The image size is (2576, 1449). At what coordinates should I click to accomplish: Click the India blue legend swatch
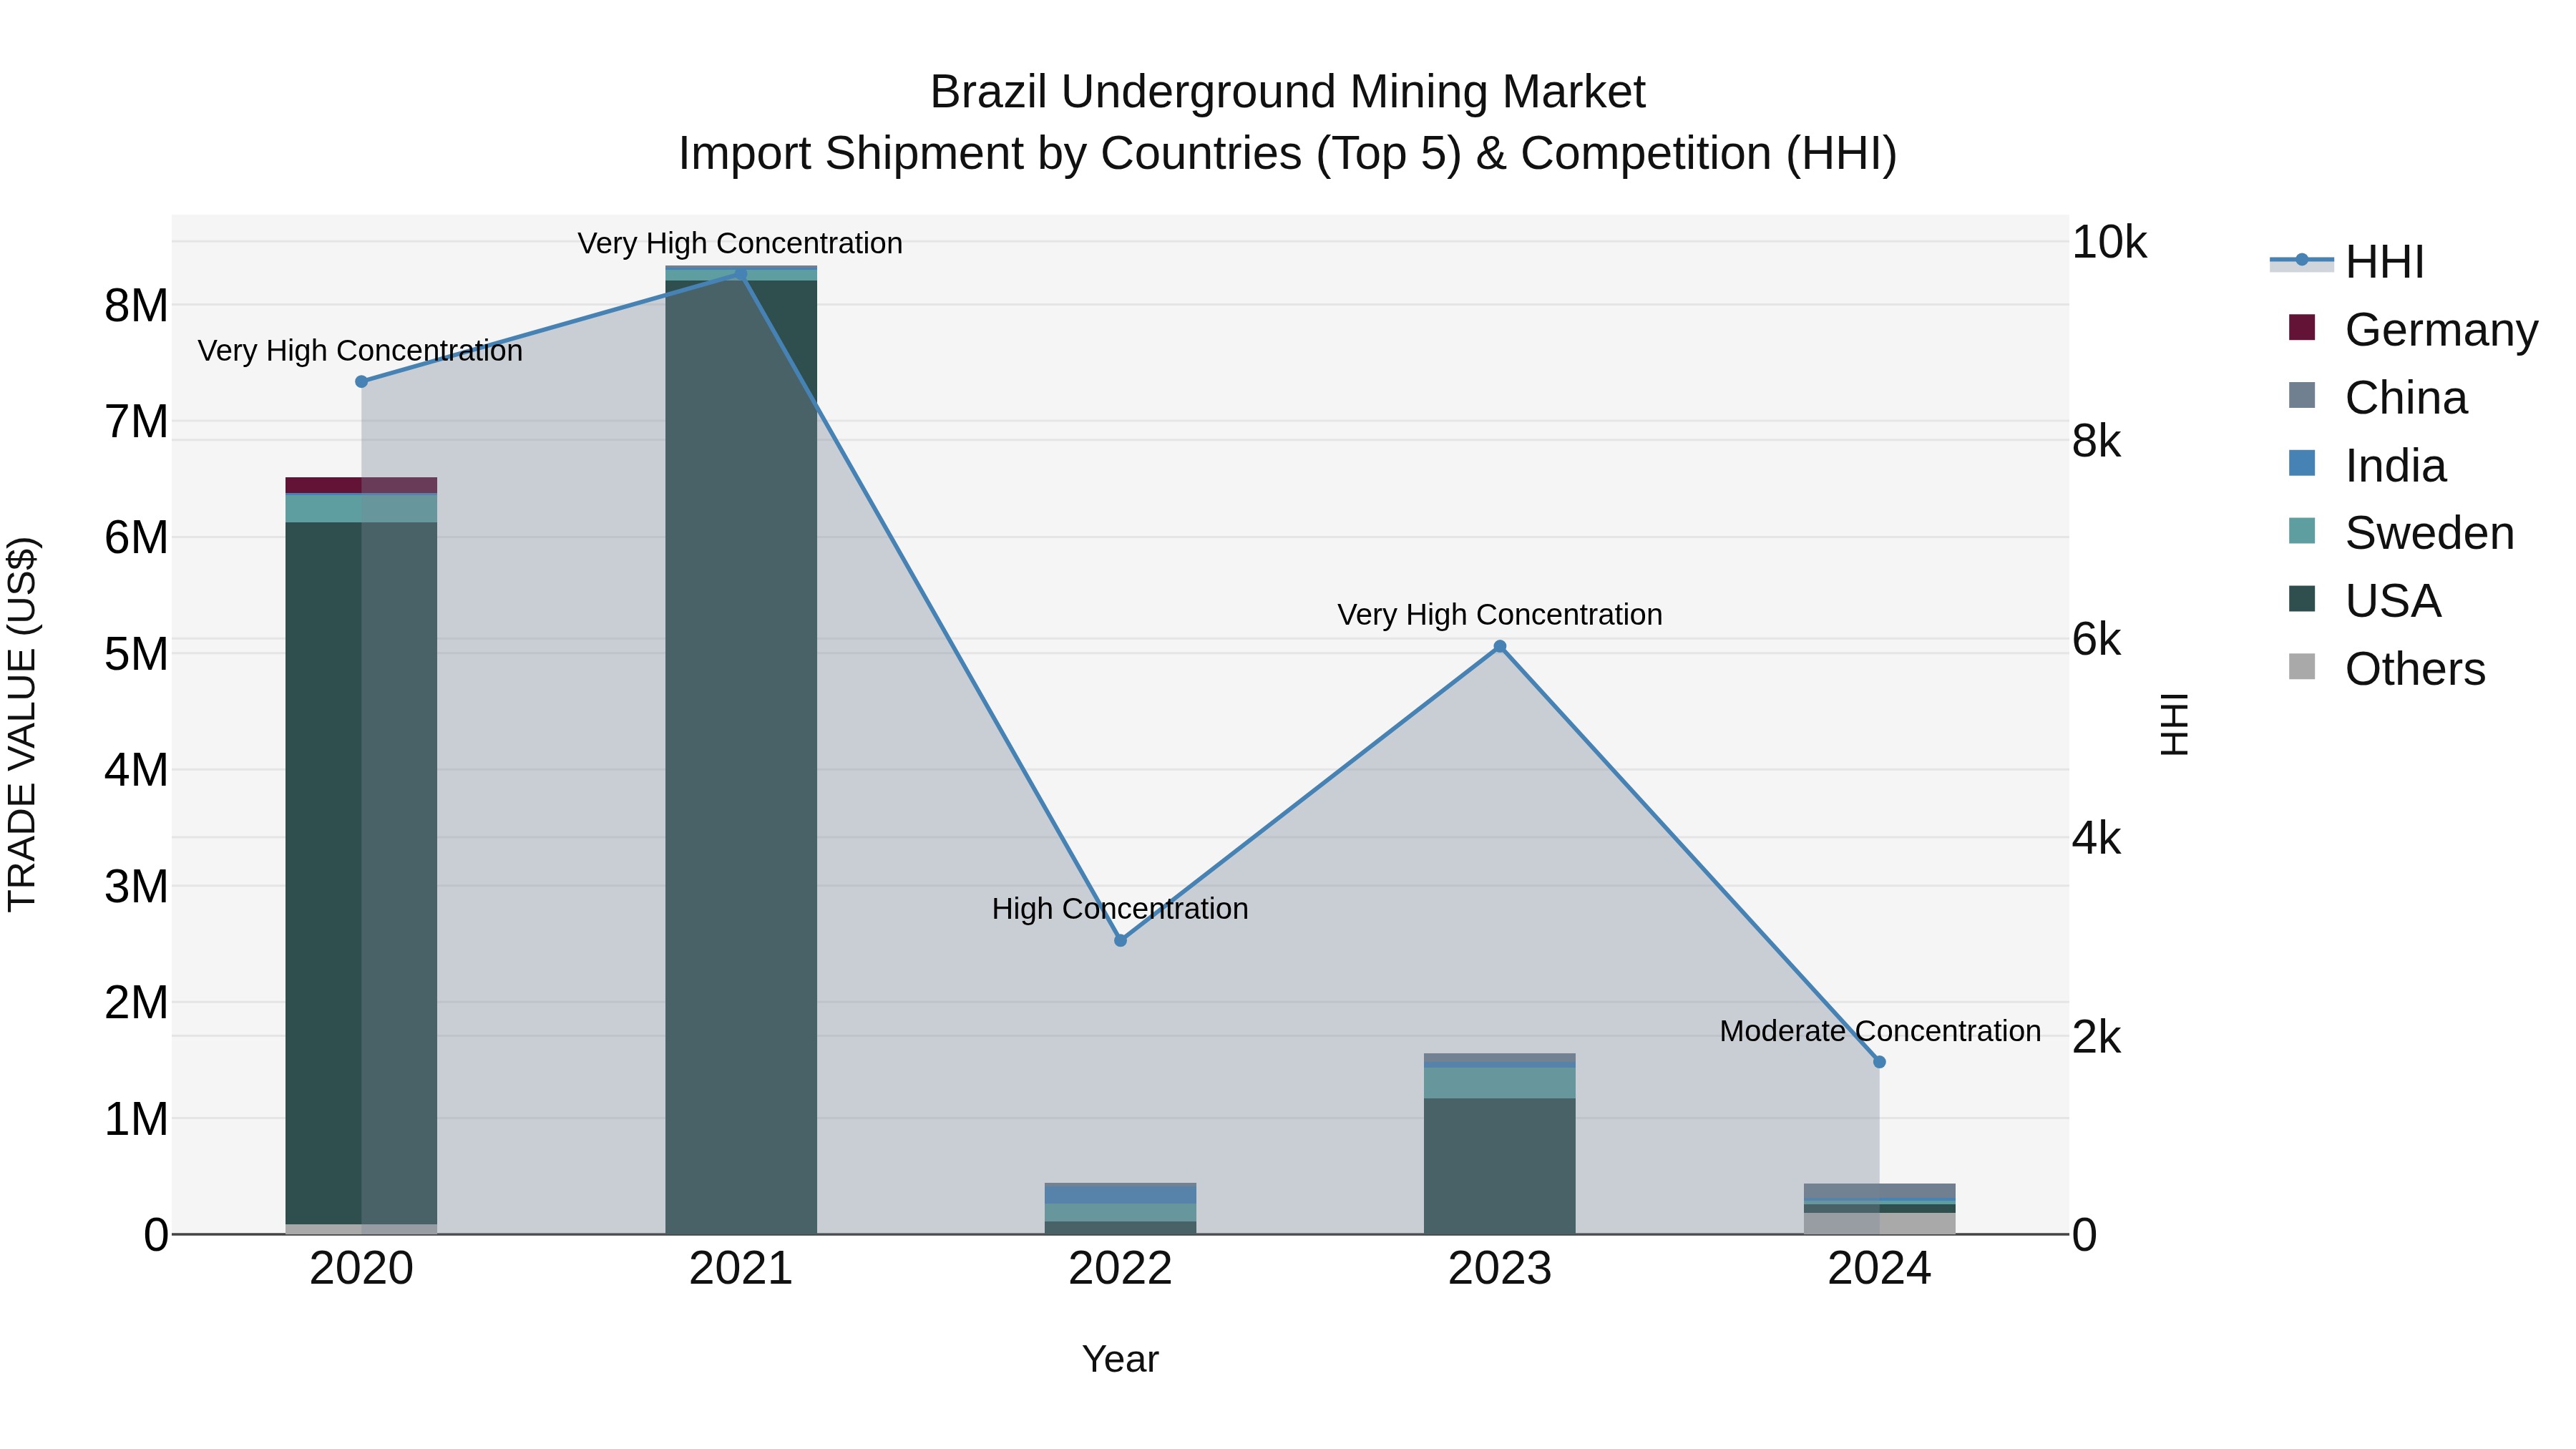tap(2302, 463)
